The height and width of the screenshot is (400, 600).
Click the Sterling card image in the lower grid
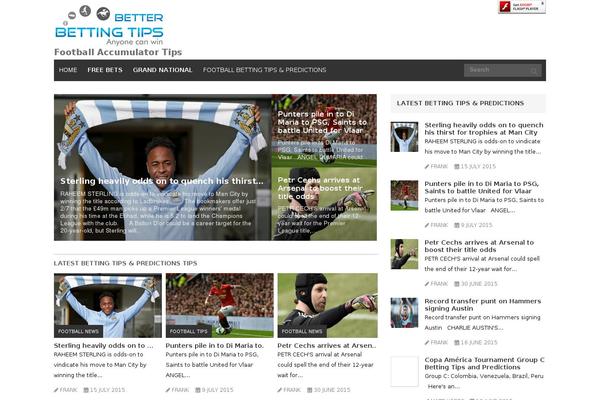click(108, 305)
